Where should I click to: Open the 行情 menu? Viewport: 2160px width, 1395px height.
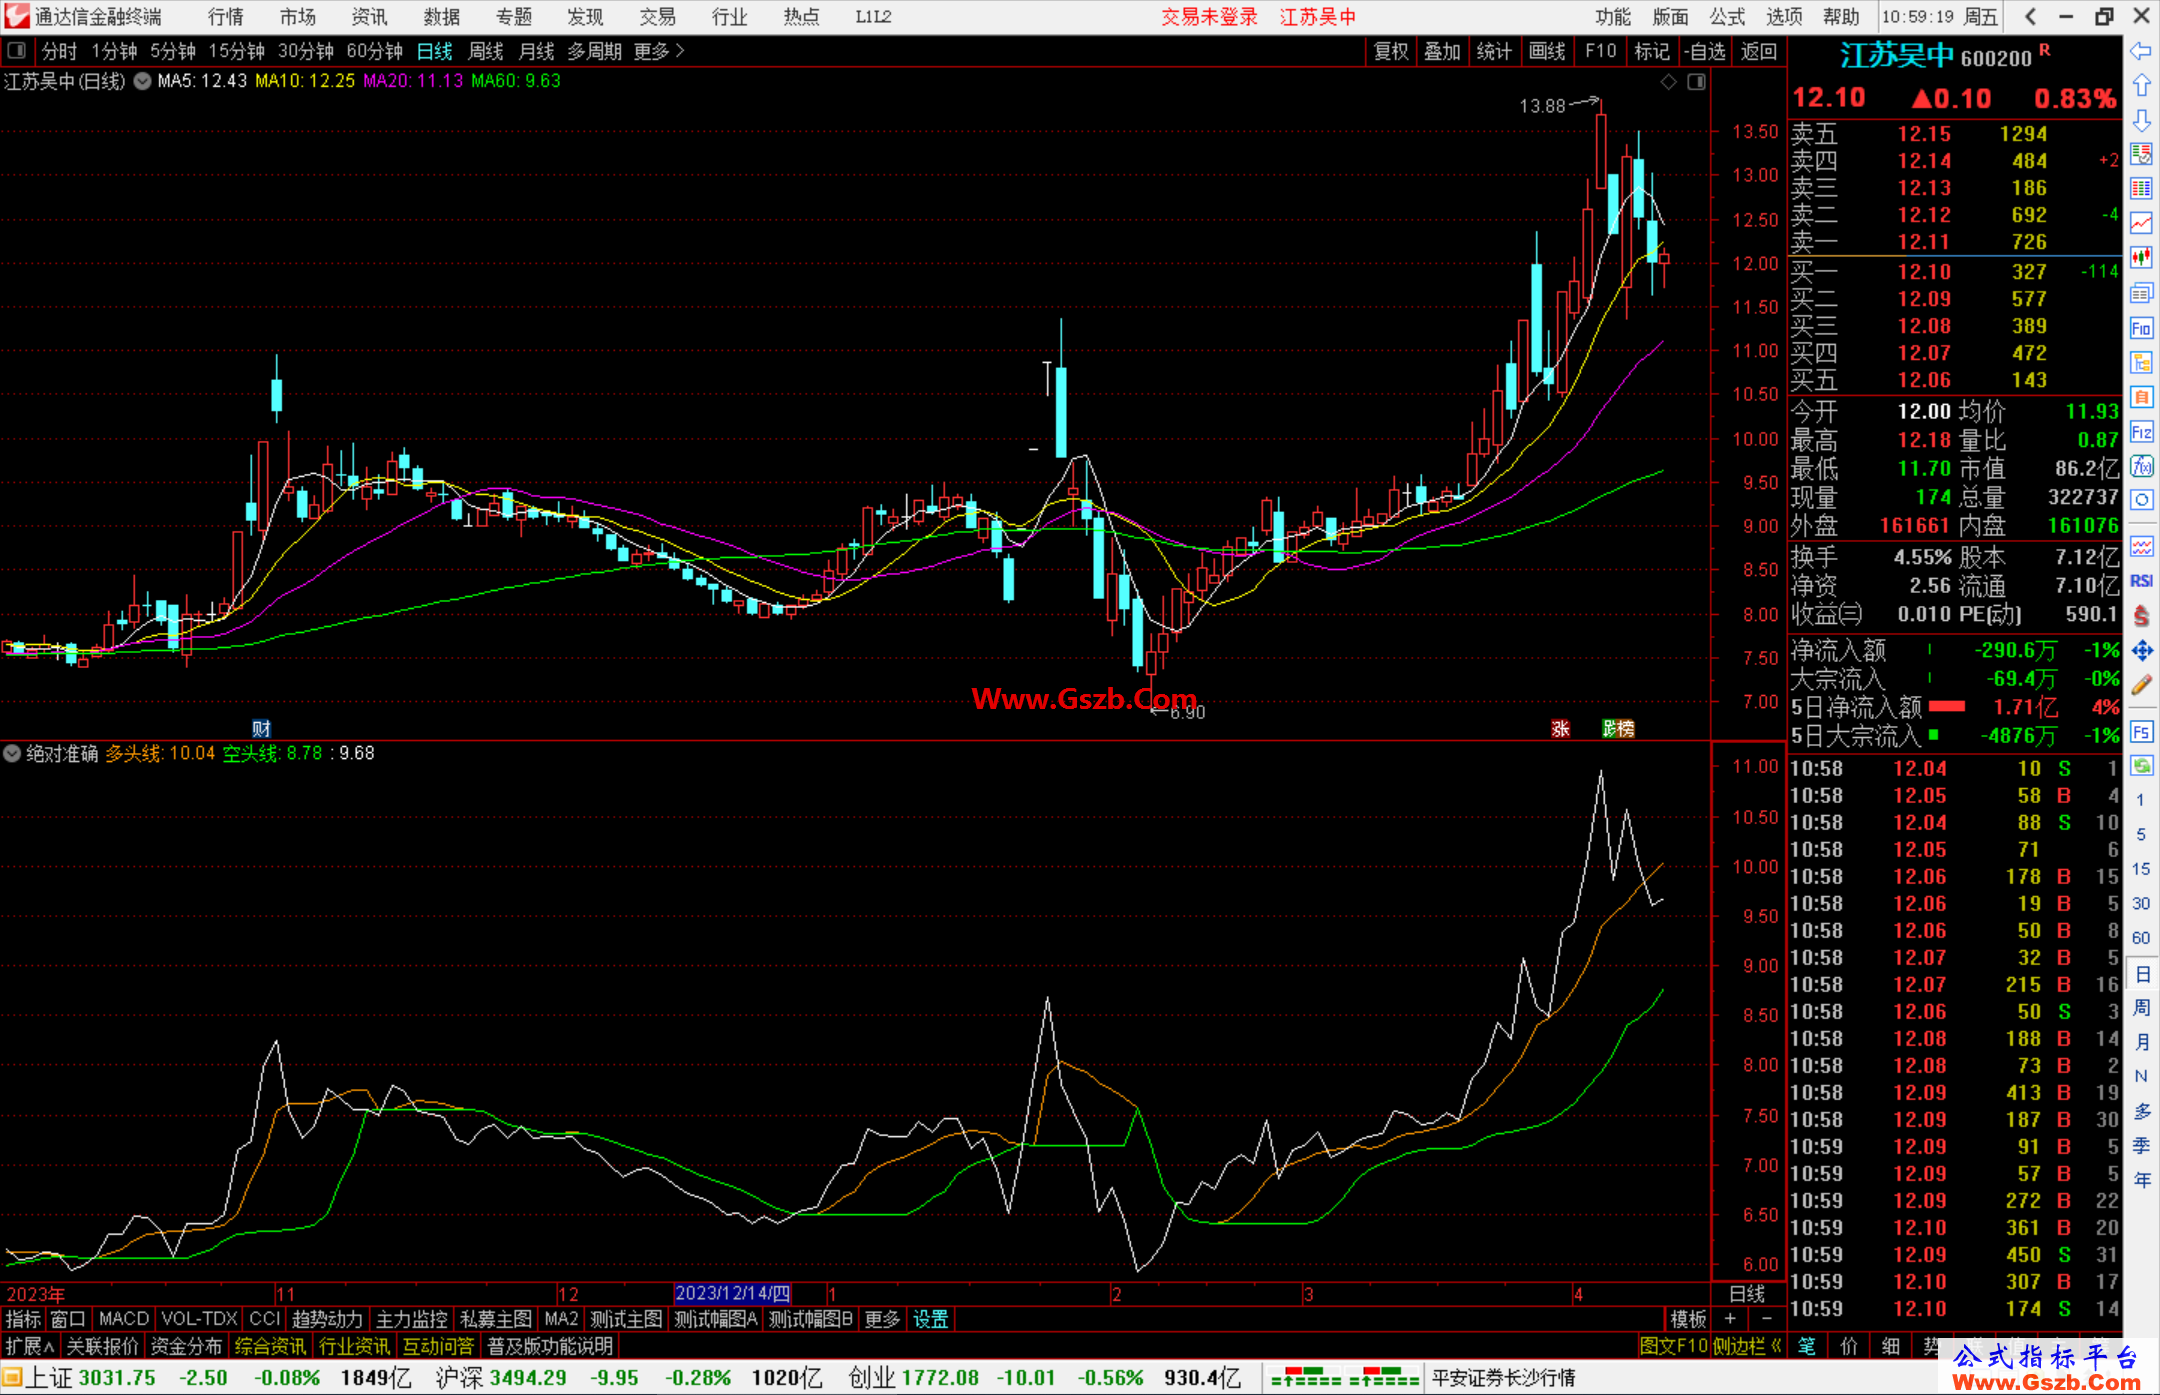point(225,16)
